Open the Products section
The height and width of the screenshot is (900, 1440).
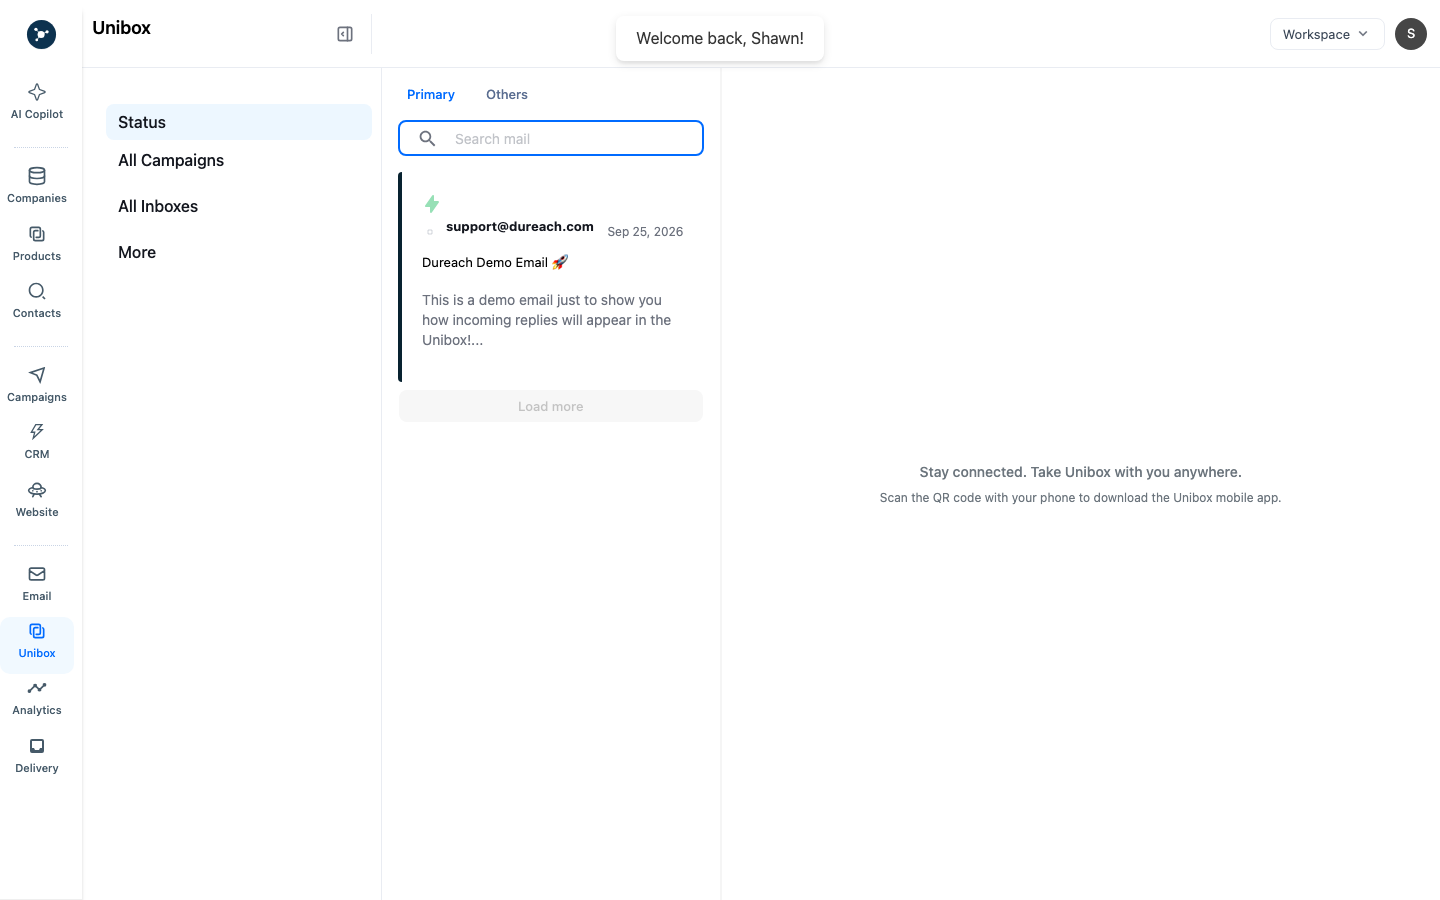(37, 243)
